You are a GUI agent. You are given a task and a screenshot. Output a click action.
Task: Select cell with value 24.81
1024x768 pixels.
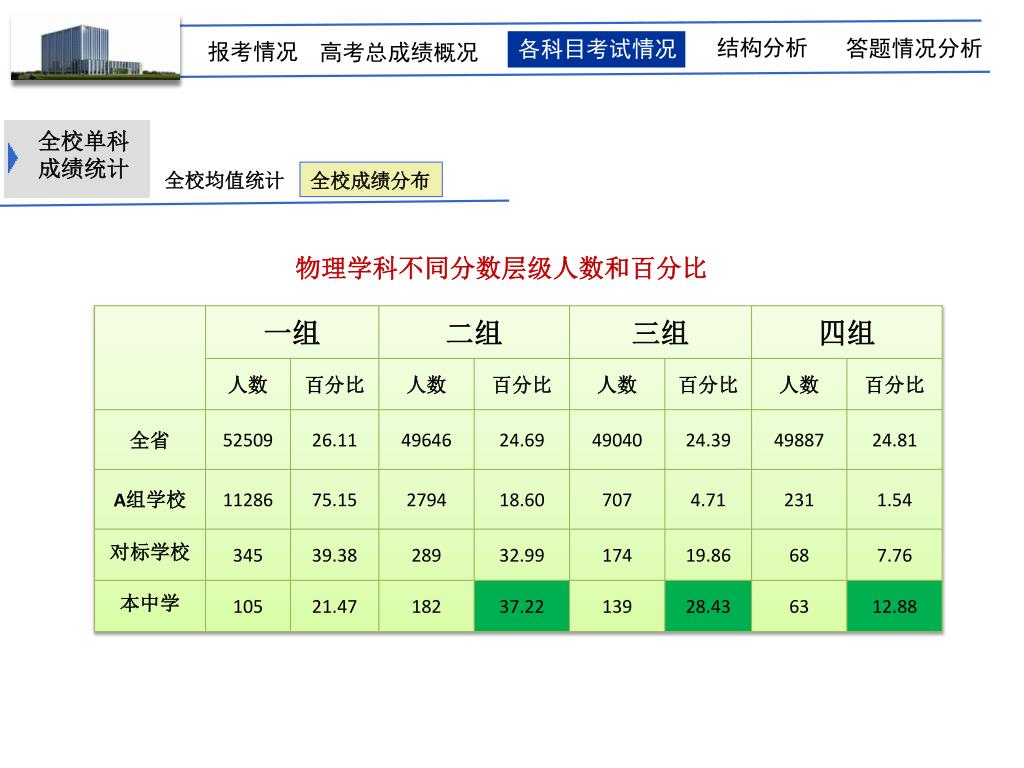(x=895, y=440)
